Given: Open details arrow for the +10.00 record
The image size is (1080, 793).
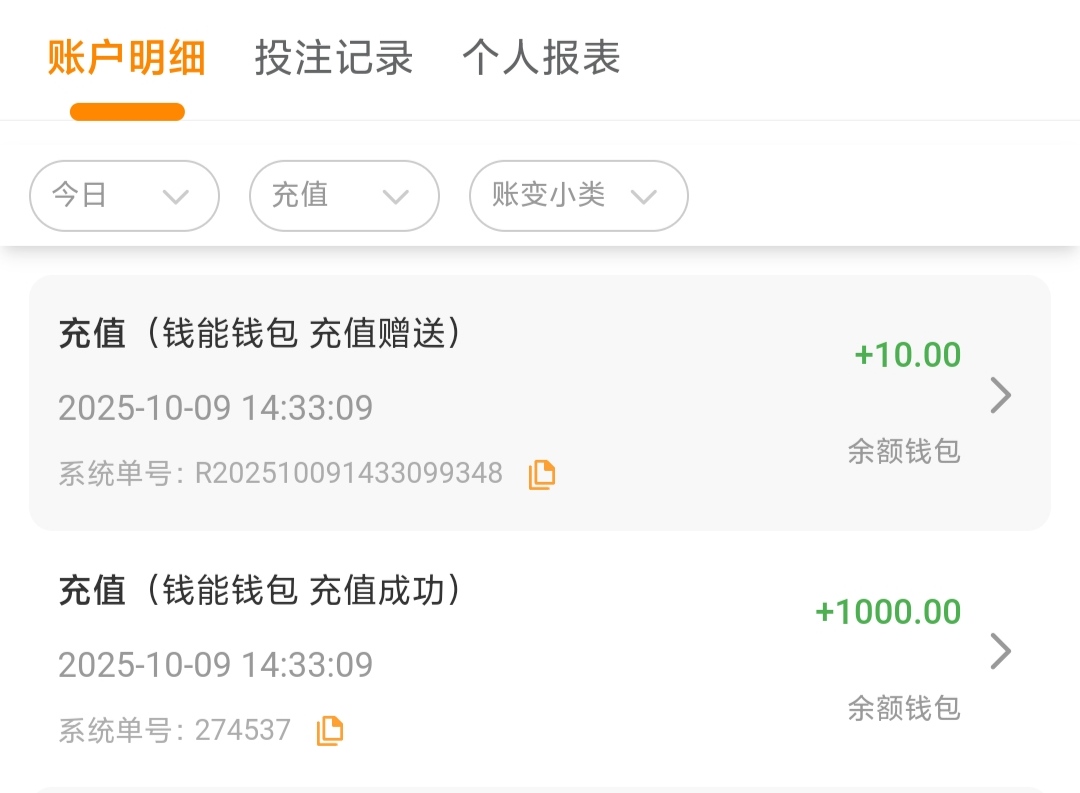Looking at the screenshot, I should 1000,396.
